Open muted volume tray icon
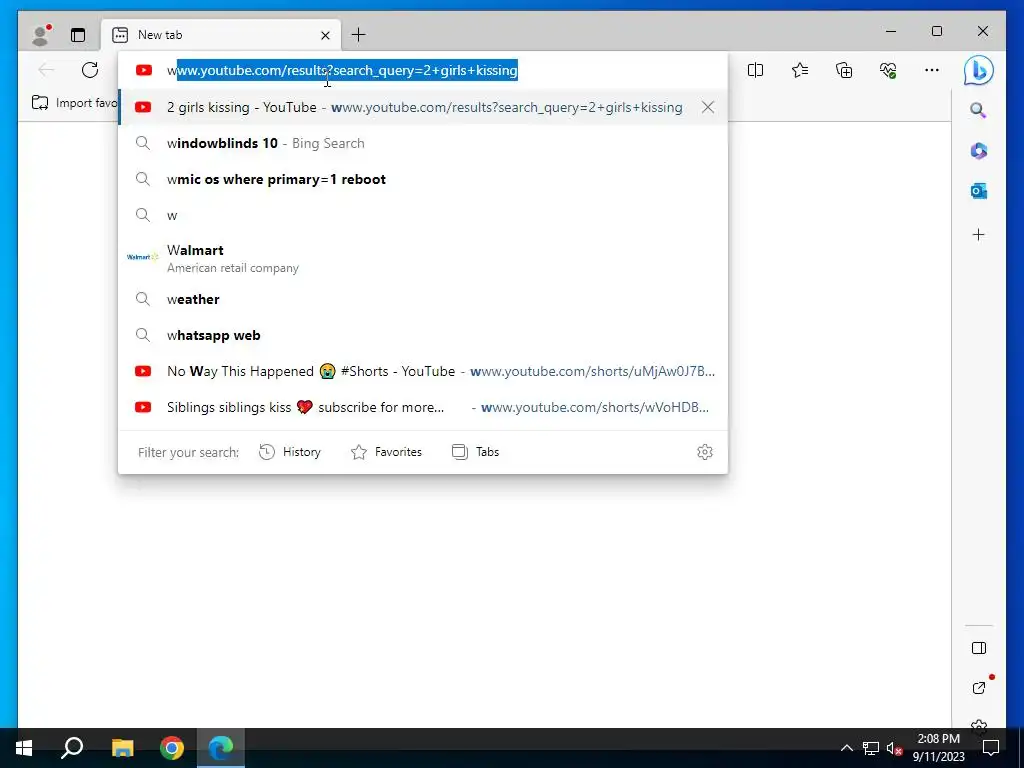Screen dimensions: 1024x768 (x=894, y=748)
